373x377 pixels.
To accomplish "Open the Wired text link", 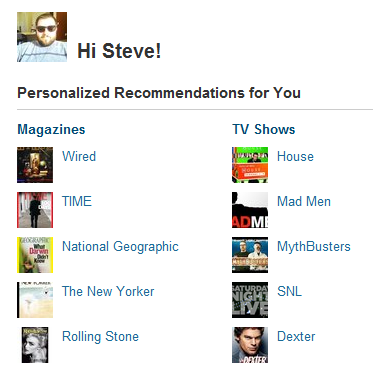I will pyautogui.click(x=79, y=156).
